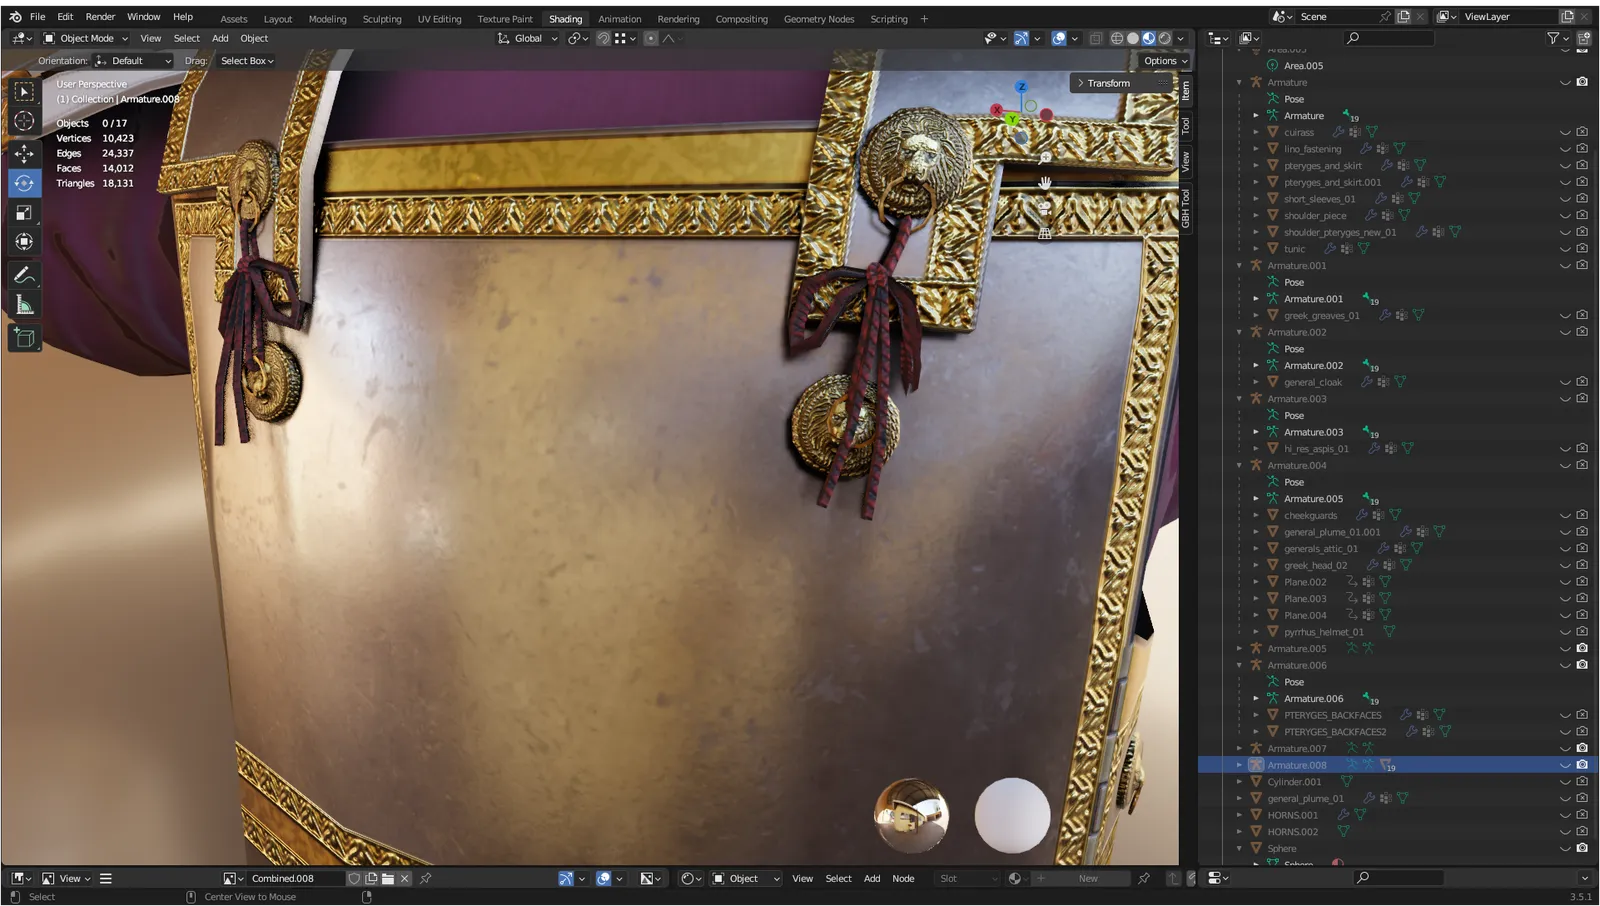Image resolution: width=1600 pixels, height=906 pixels.
Task: Open the Drag Select Box dropdown
Action: click(247, 61)
